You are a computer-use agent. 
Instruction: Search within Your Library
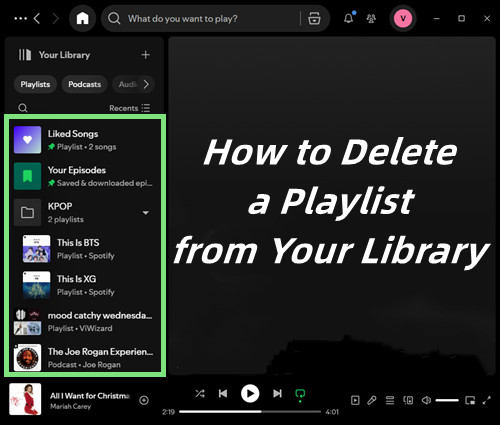(x=23, y=108)
